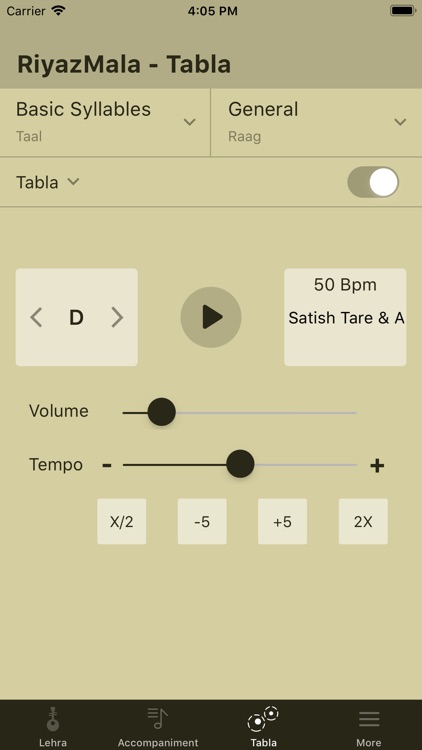The image size is (422, 750).
Task: Halve the tempo with the X/2 button
Action: click(122, 521)
